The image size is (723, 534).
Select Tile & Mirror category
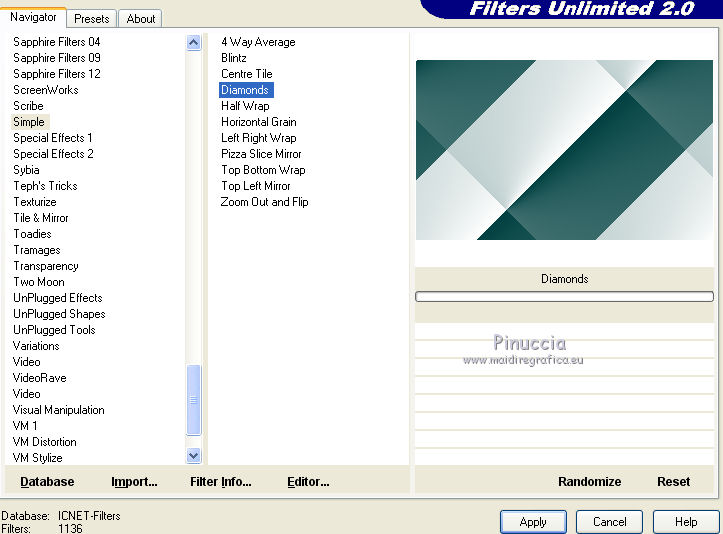click(41, 218)
